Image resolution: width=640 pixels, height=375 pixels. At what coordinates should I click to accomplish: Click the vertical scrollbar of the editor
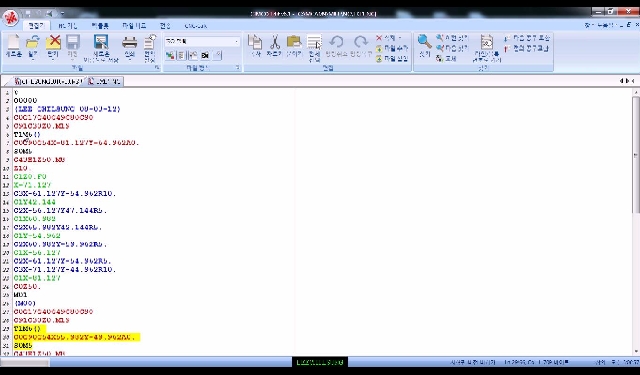coord(636,220)
